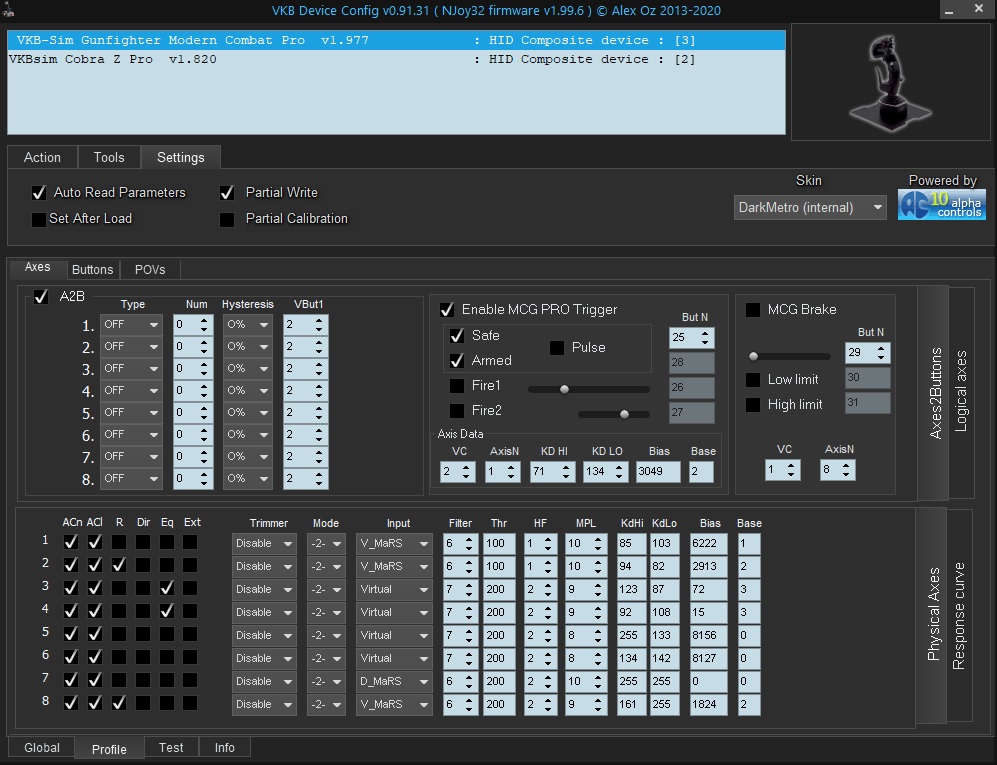Enable the Set After Load option
997x765 pixels.
[39, 219]
